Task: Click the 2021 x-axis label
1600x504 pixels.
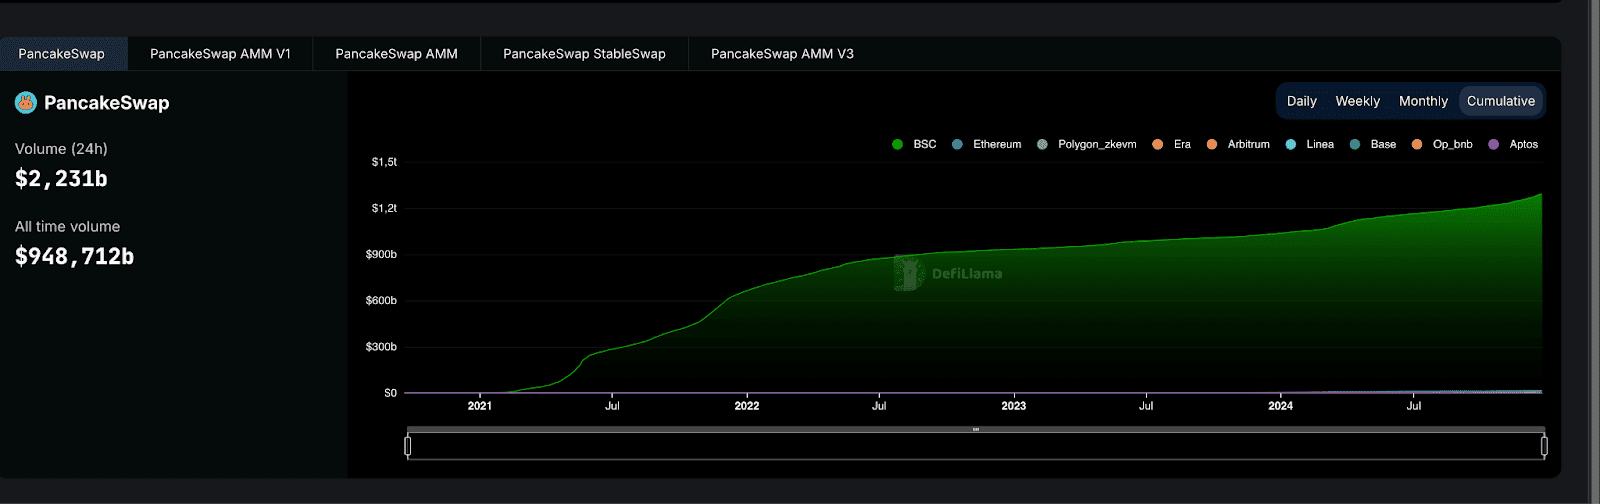Action: click(480, 406)
